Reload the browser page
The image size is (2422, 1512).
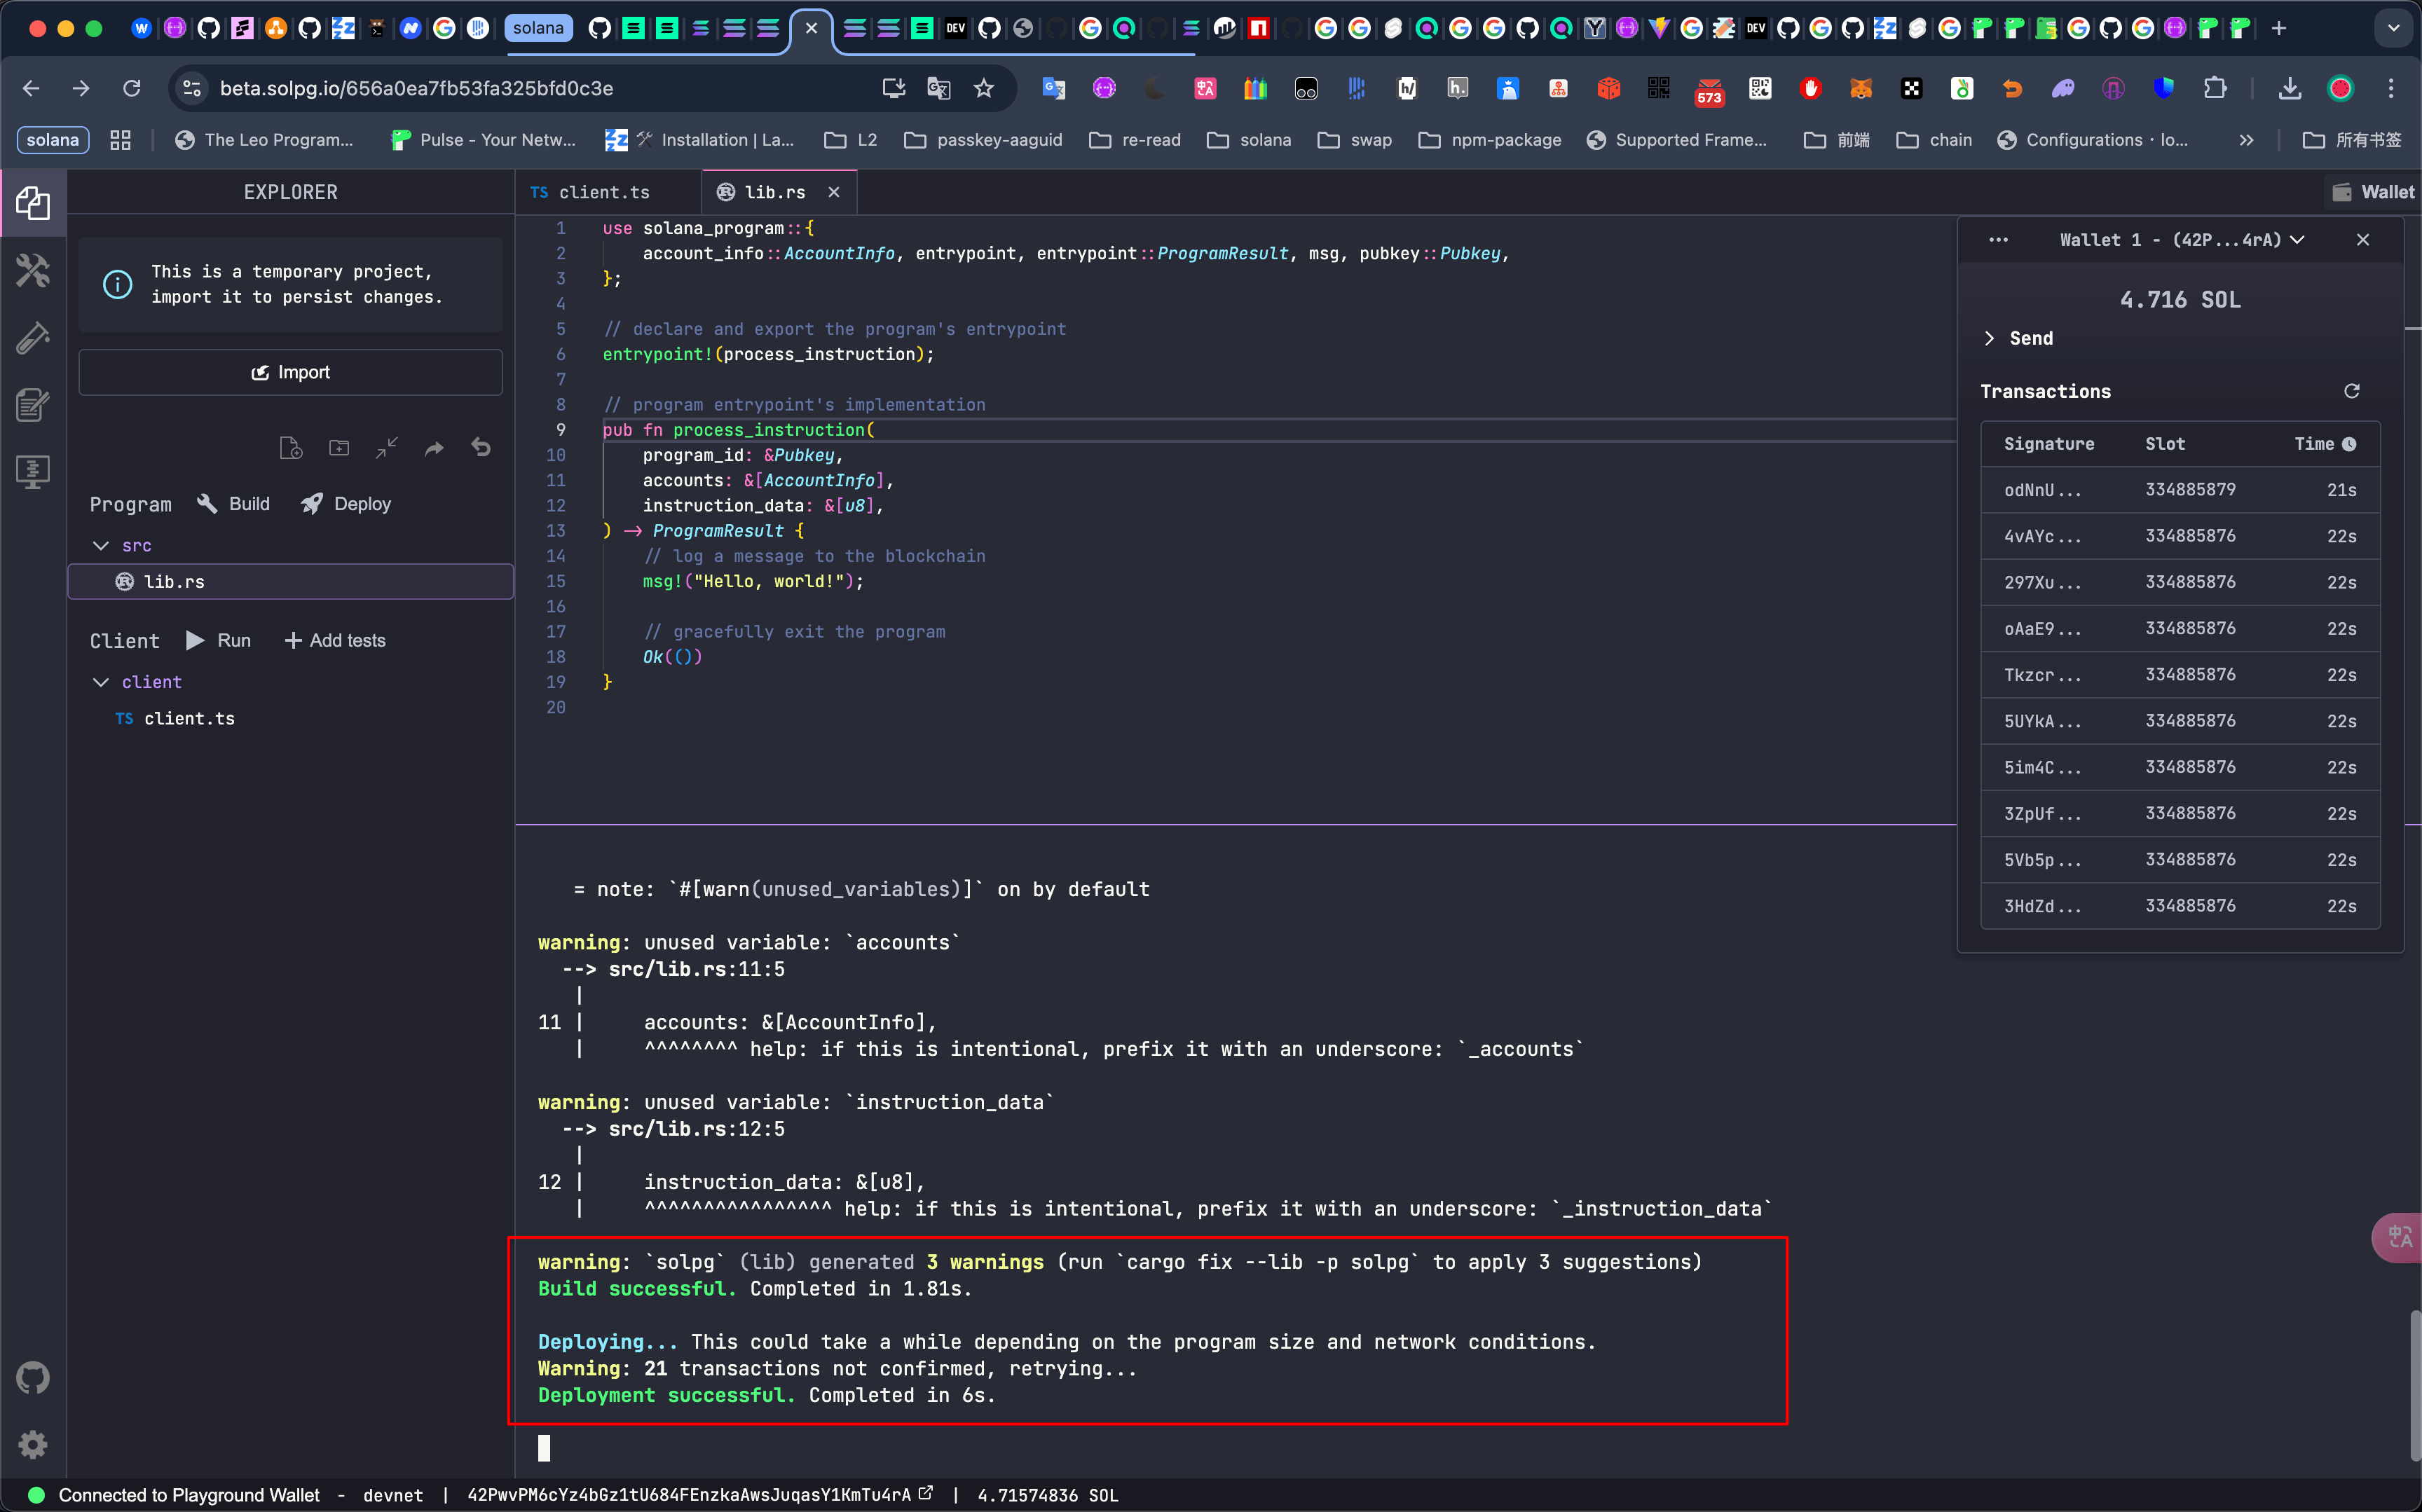[131, 88]
